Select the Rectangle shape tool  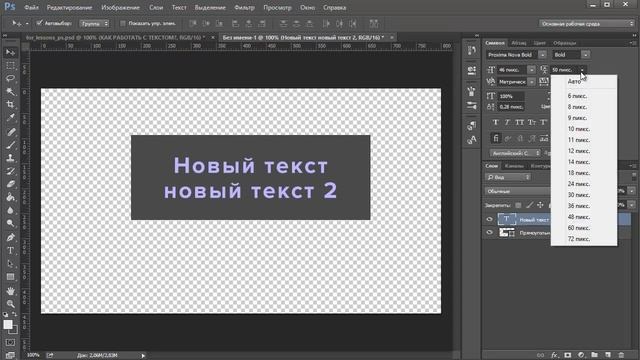pyautogui.click(x=11, y=277)
